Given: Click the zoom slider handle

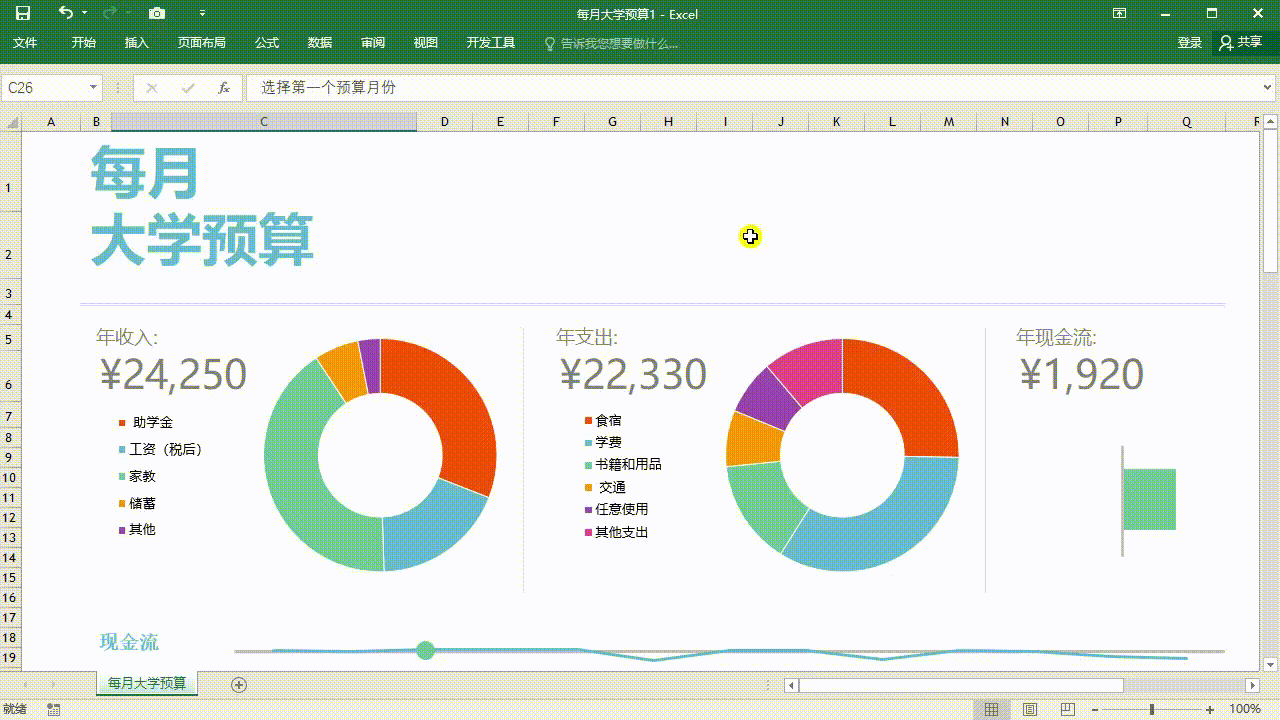Looking at the screenshot, I should 1152,709.
